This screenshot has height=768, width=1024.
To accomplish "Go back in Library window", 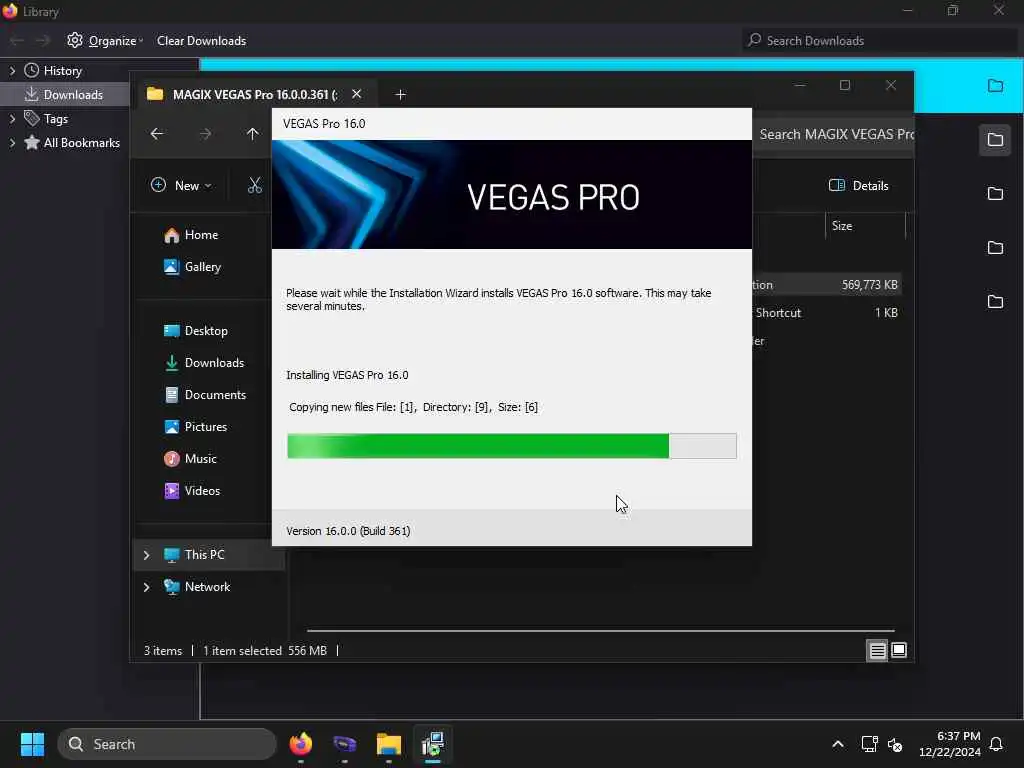I will [17, 40].
